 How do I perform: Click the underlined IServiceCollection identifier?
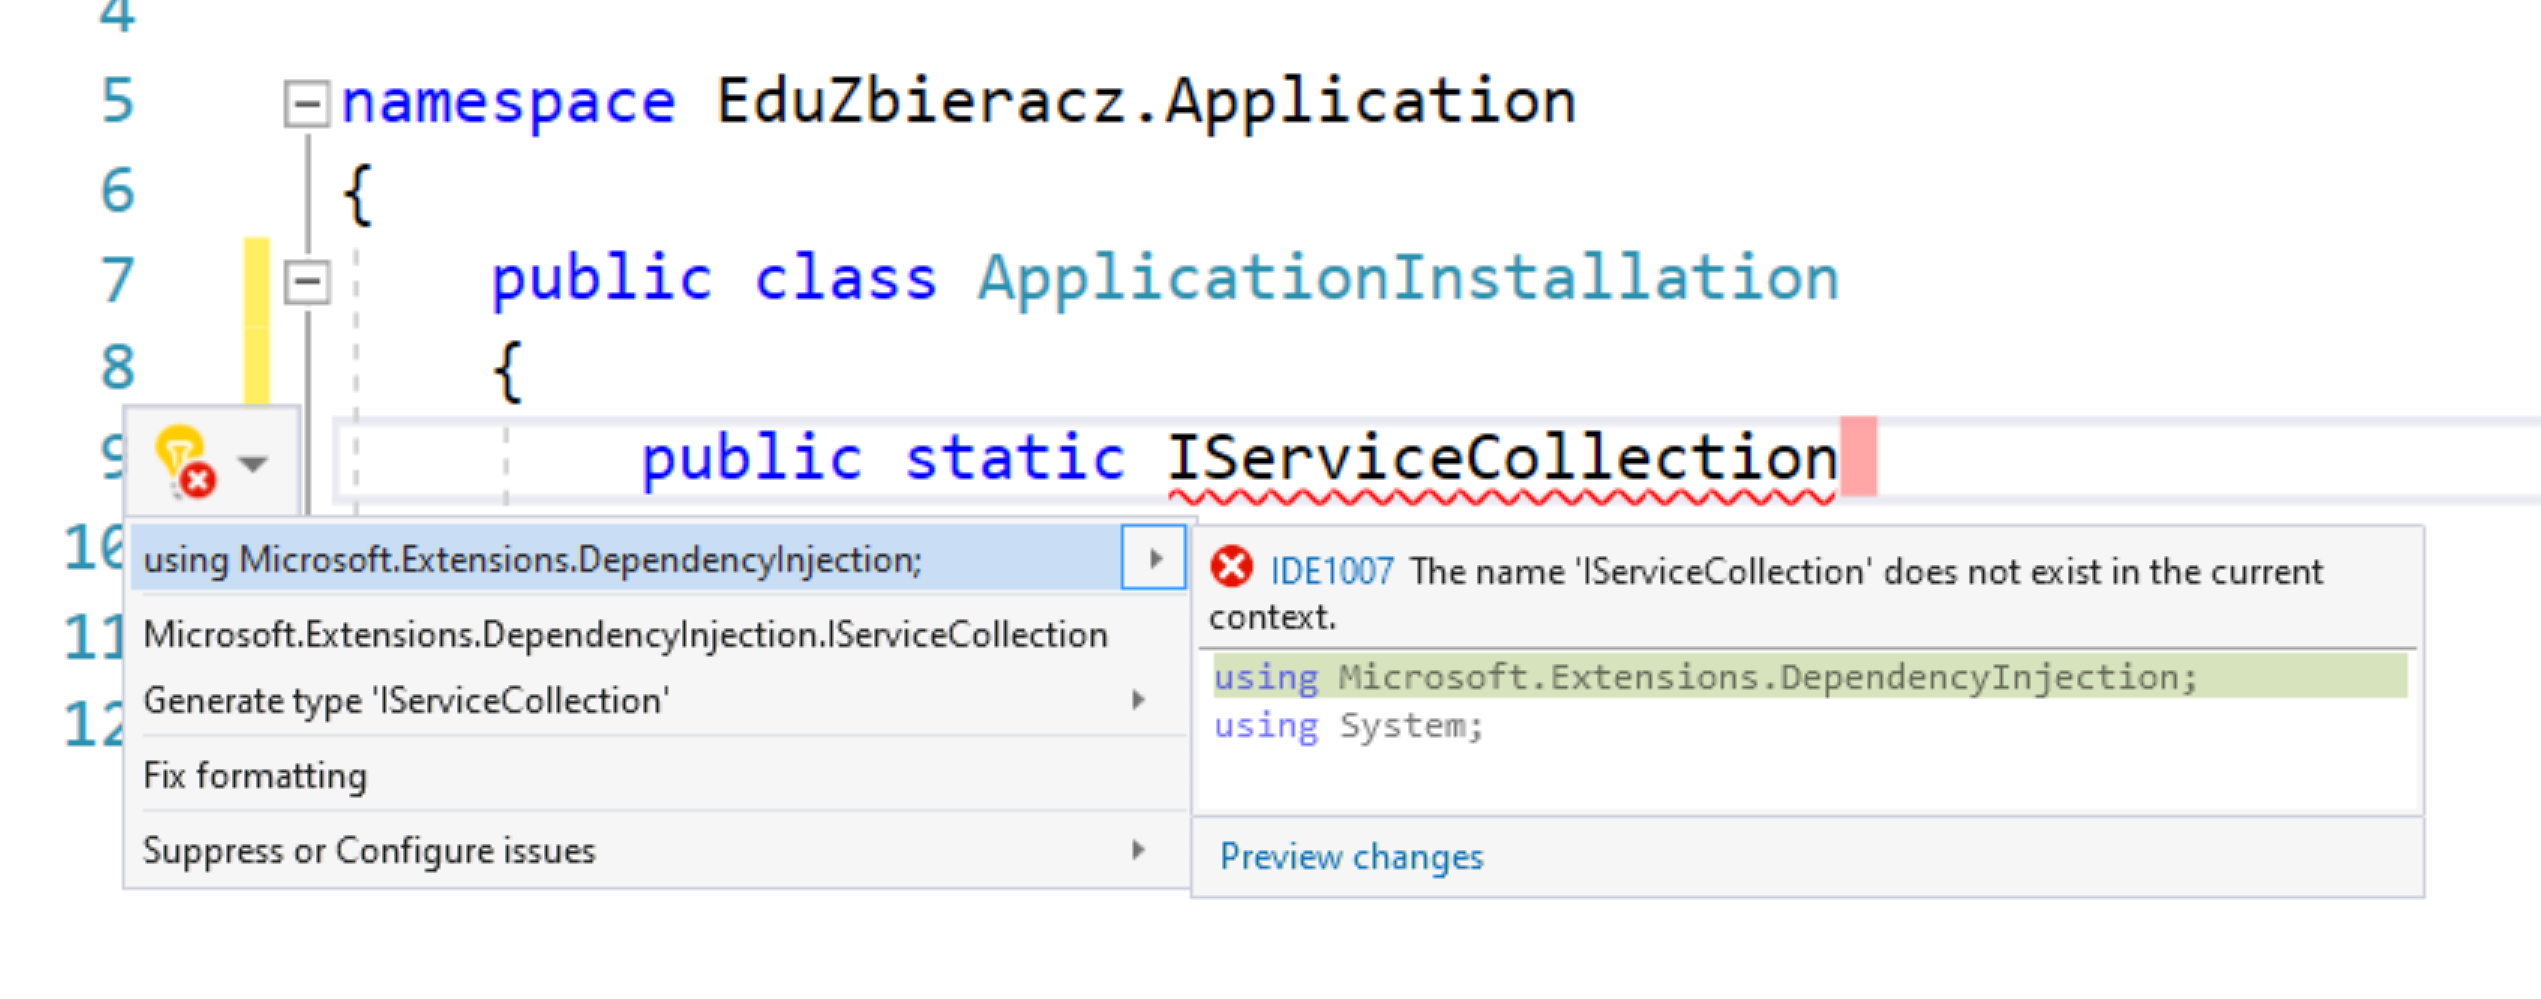[1502, 459]
